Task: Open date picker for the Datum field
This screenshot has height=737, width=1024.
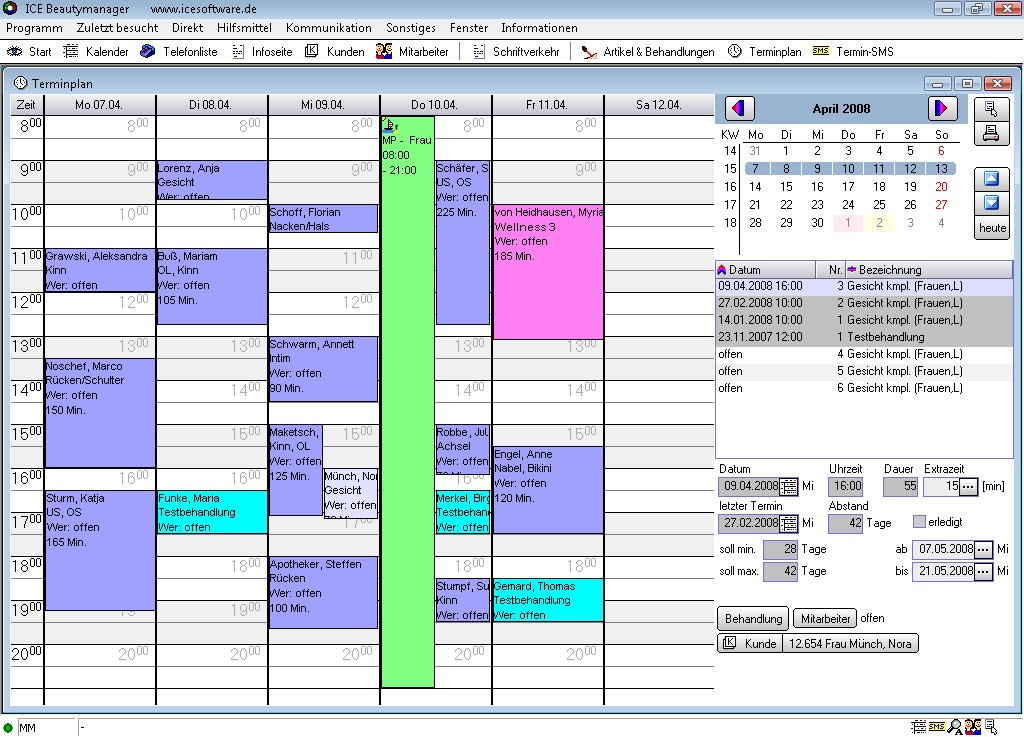Action: pyautogui.click(x=788, y=487)
